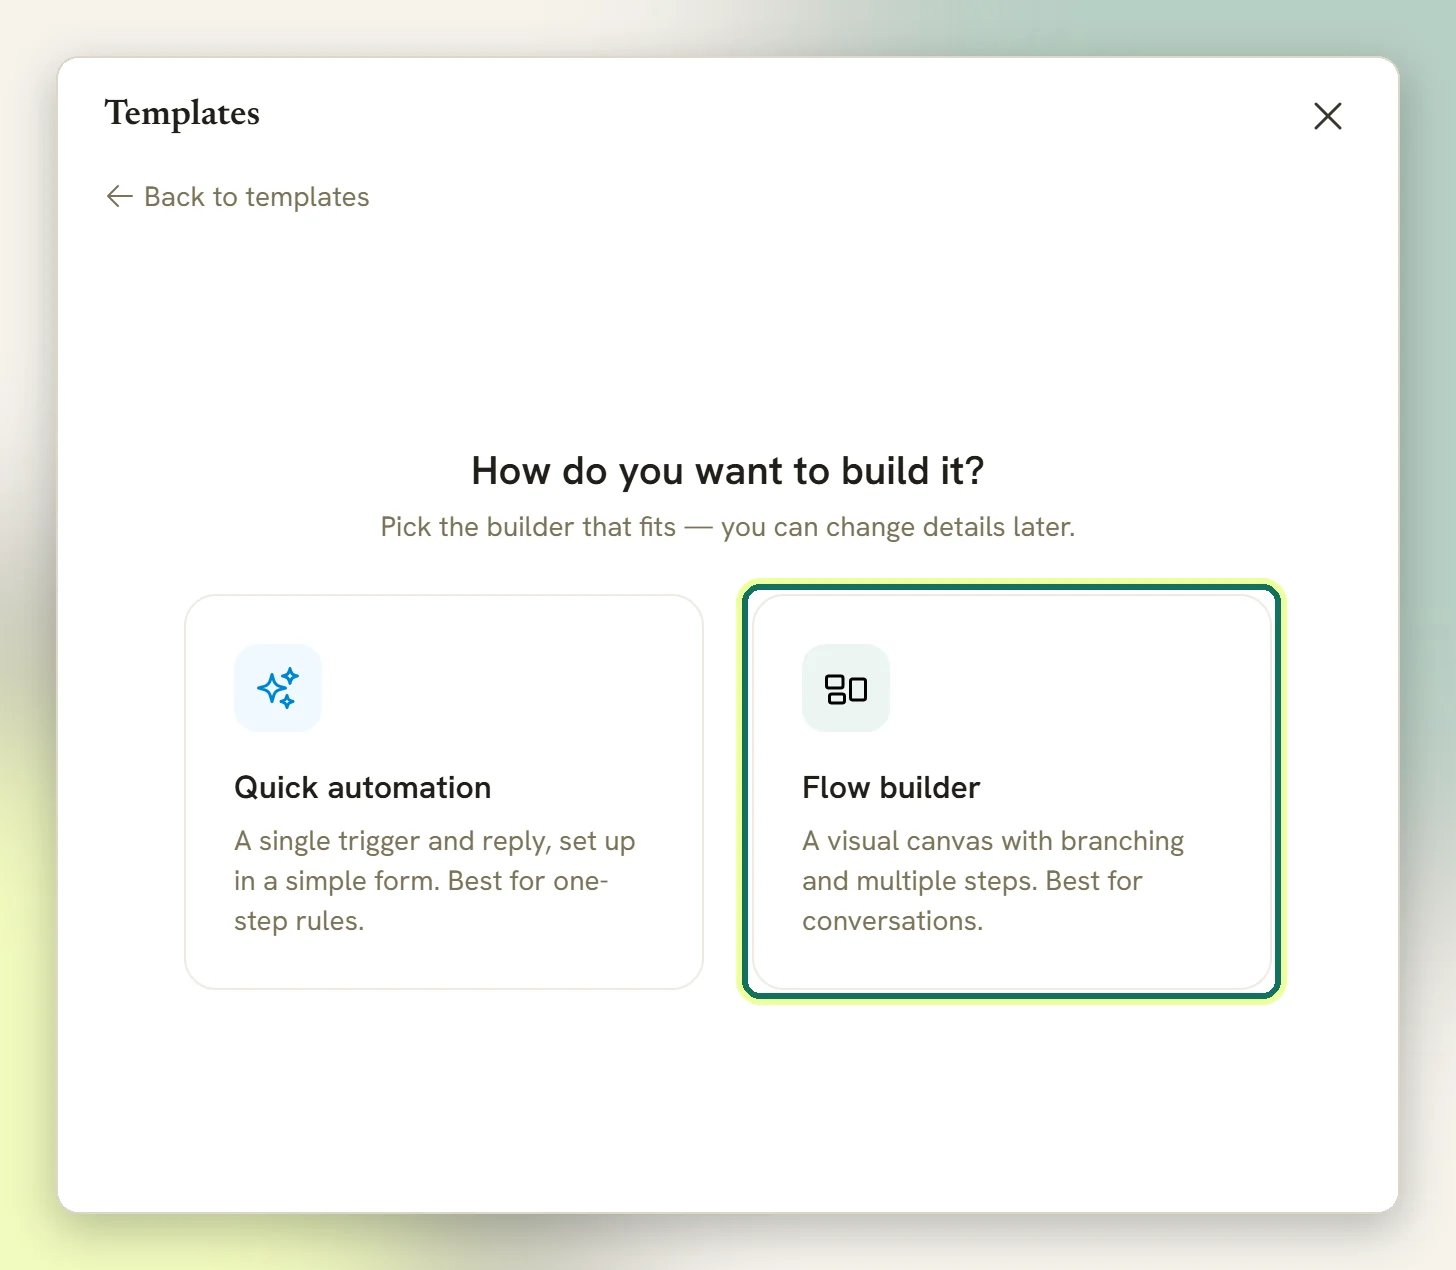1456x1270 pixels.
Task: Click the 'How do you want to build it?' heading
Action: (728, 471)
